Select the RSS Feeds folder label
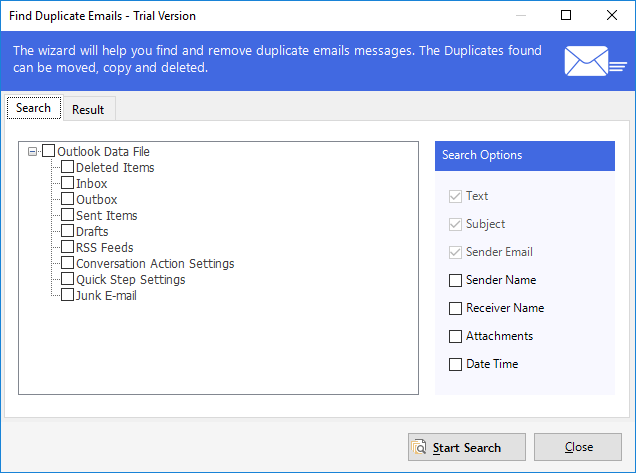Image resolution: width=636 pixels, height=473 pixels. (105, 247)
